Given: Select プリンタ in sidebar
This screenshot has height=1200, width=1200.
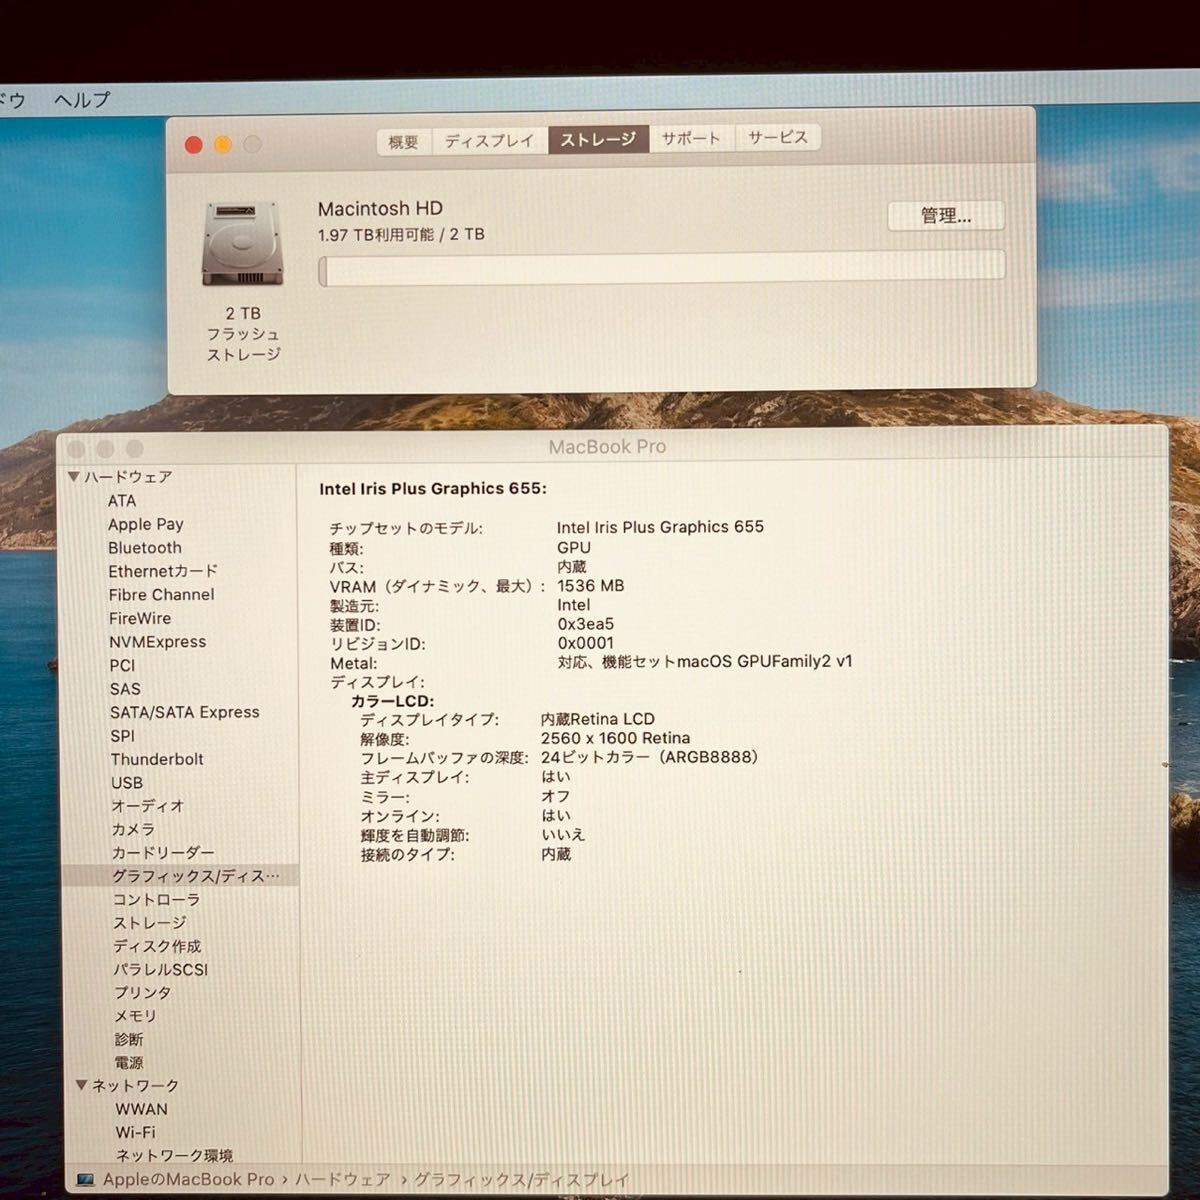Looking at the screenshot, I should pyautogui.click(x=142, y=993).
